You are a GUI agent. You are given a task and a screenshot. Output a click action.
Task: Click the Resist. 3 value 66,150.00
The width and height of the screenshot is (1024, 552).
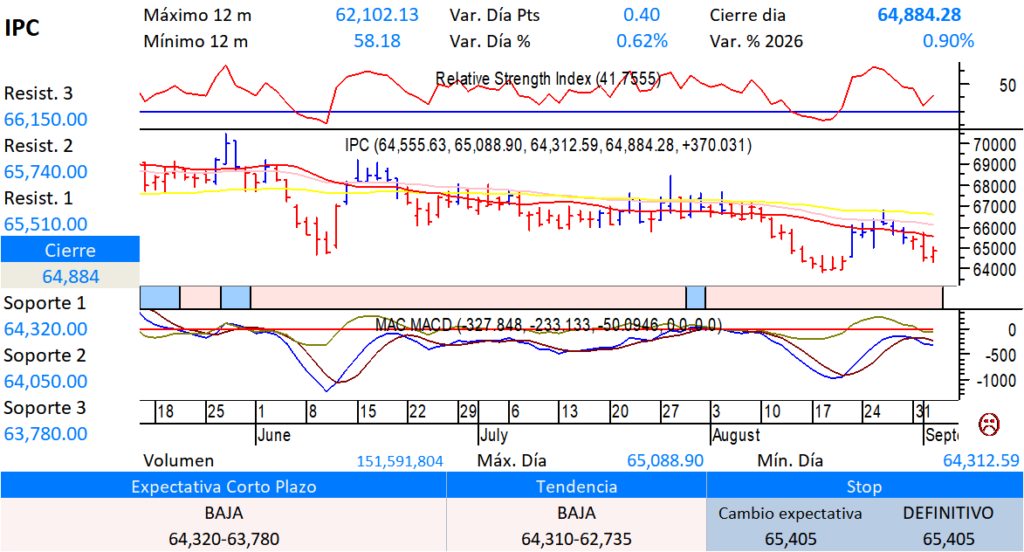46,120
